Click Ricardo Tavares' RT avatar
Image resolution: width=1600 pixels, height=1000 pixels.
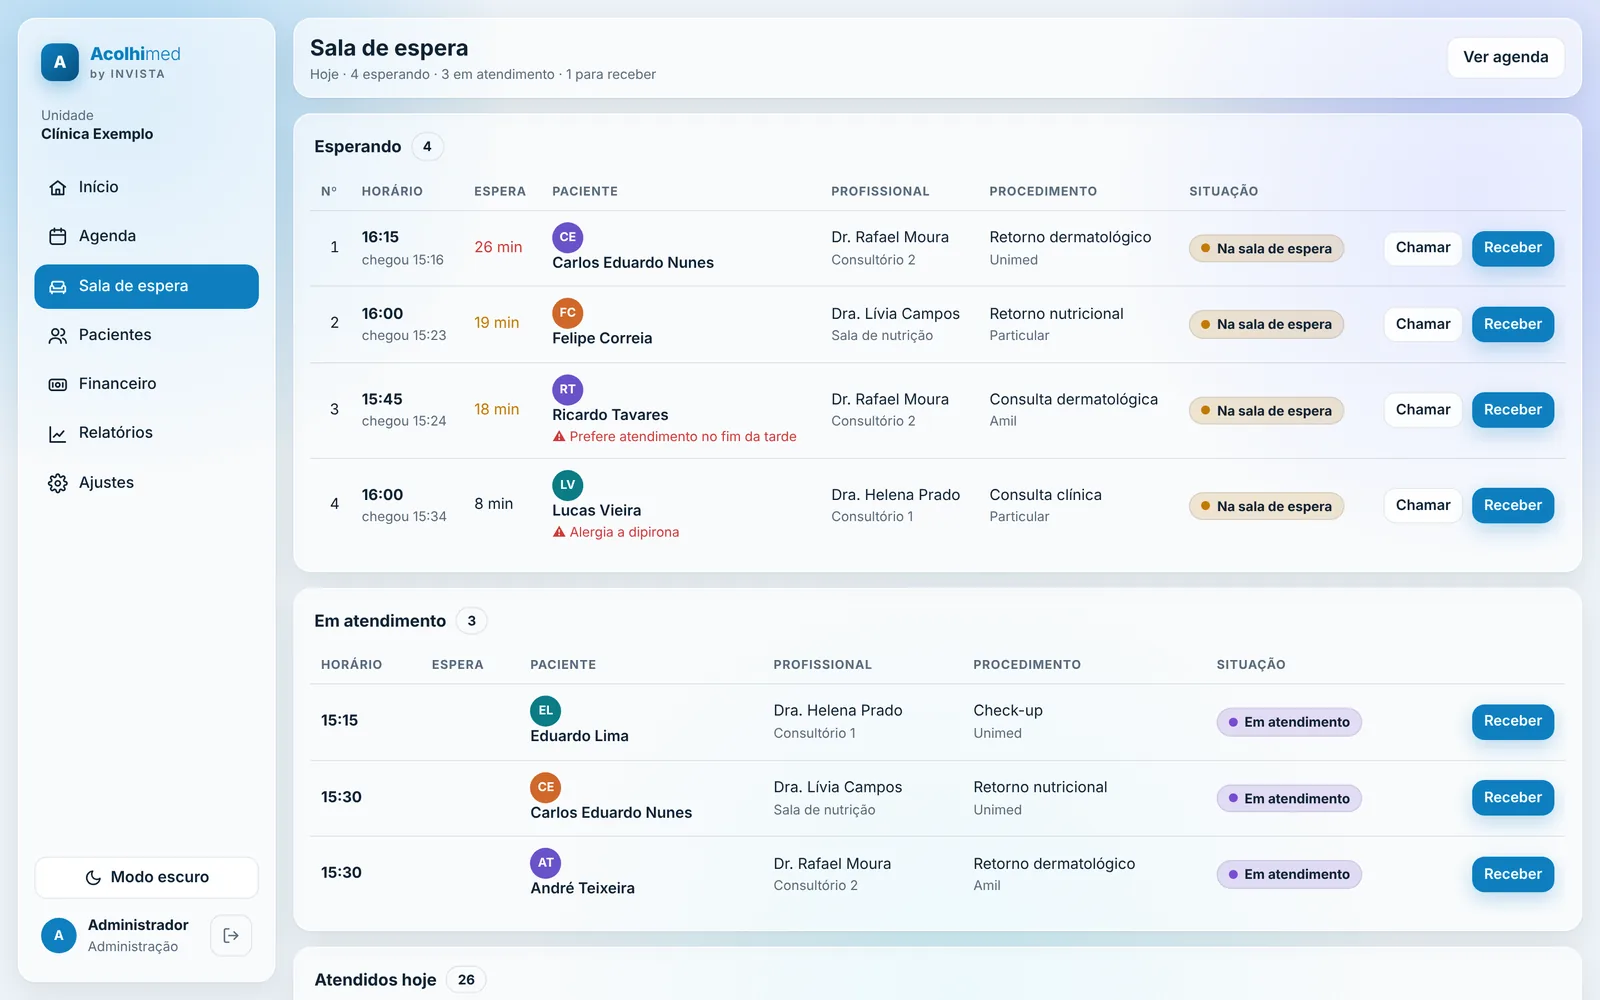tap(568, 389)
